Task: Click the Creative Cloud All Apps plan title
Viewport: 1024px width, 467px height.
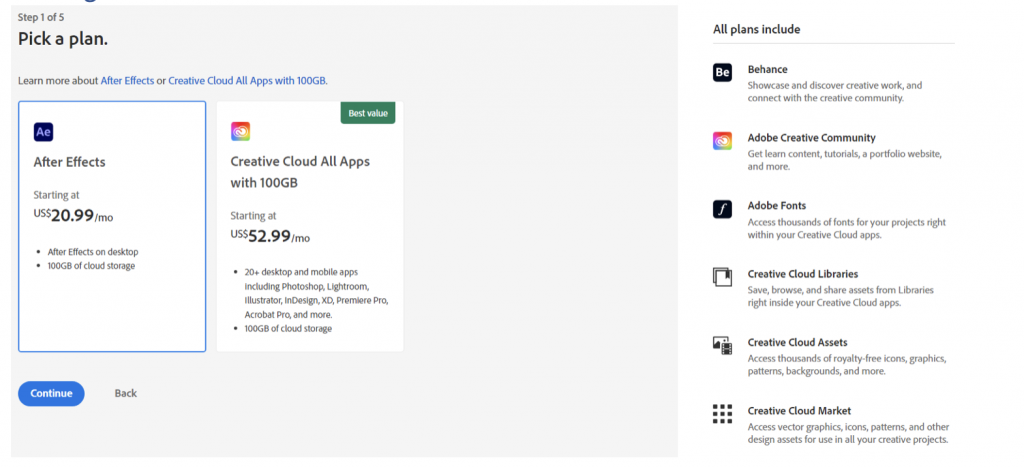Action: tap(300, 172)
